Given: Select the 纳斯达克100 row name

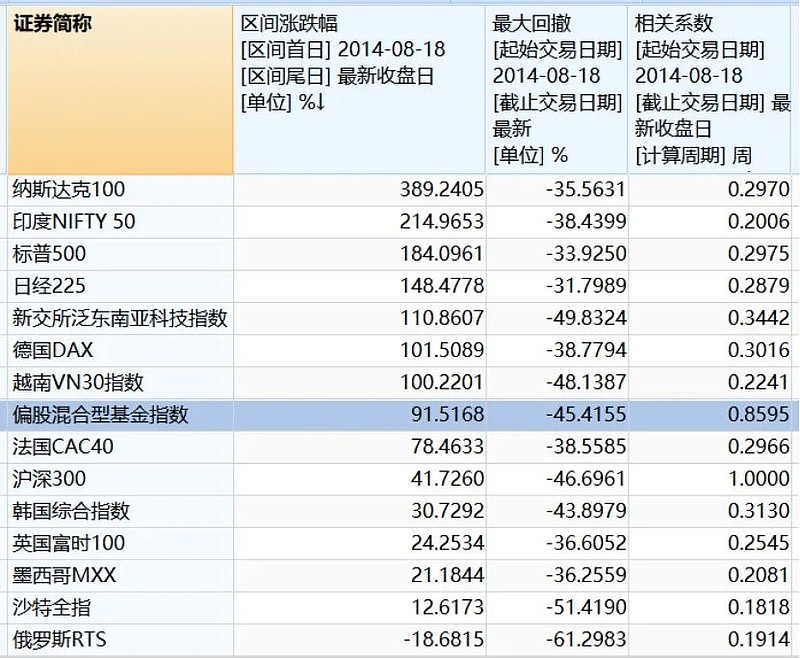Looking at the screenshot, I should (69, 190).
